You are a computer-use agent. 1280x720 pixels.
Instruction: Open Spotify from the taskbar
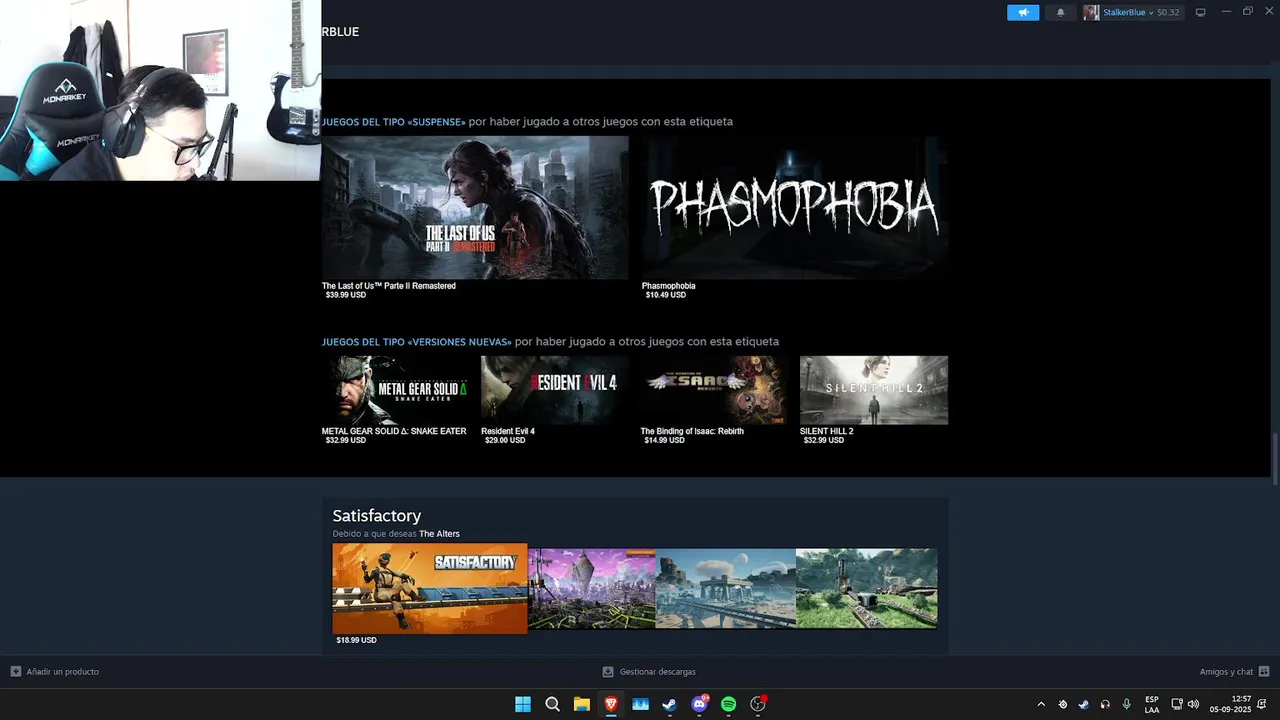click(729, 704)
